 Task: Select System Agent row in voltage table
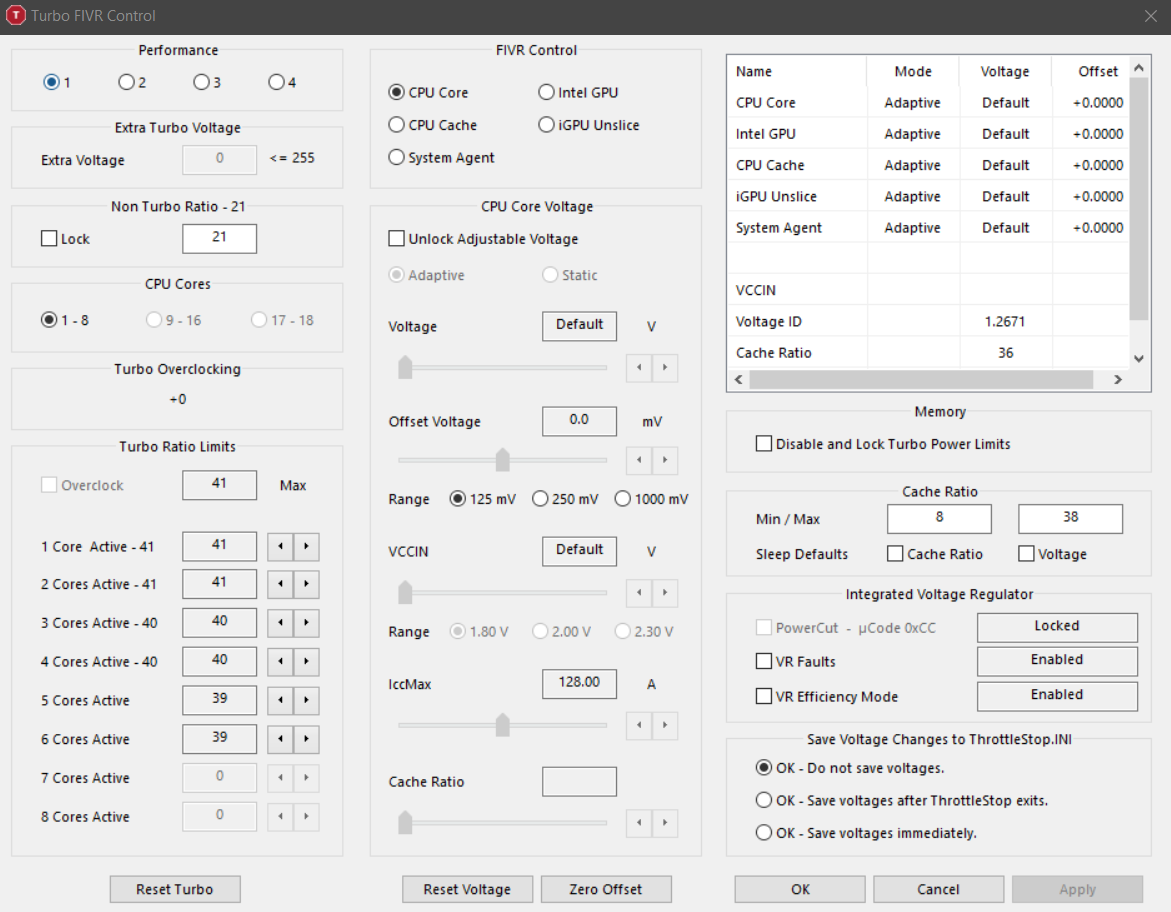(x=928, y=227)
